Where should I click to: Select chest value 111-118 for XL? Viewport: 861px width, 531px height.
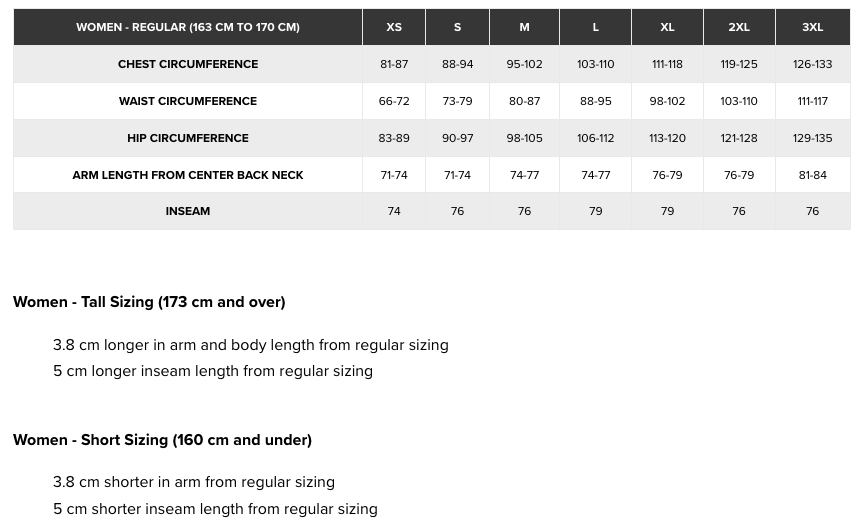(667, 64)
